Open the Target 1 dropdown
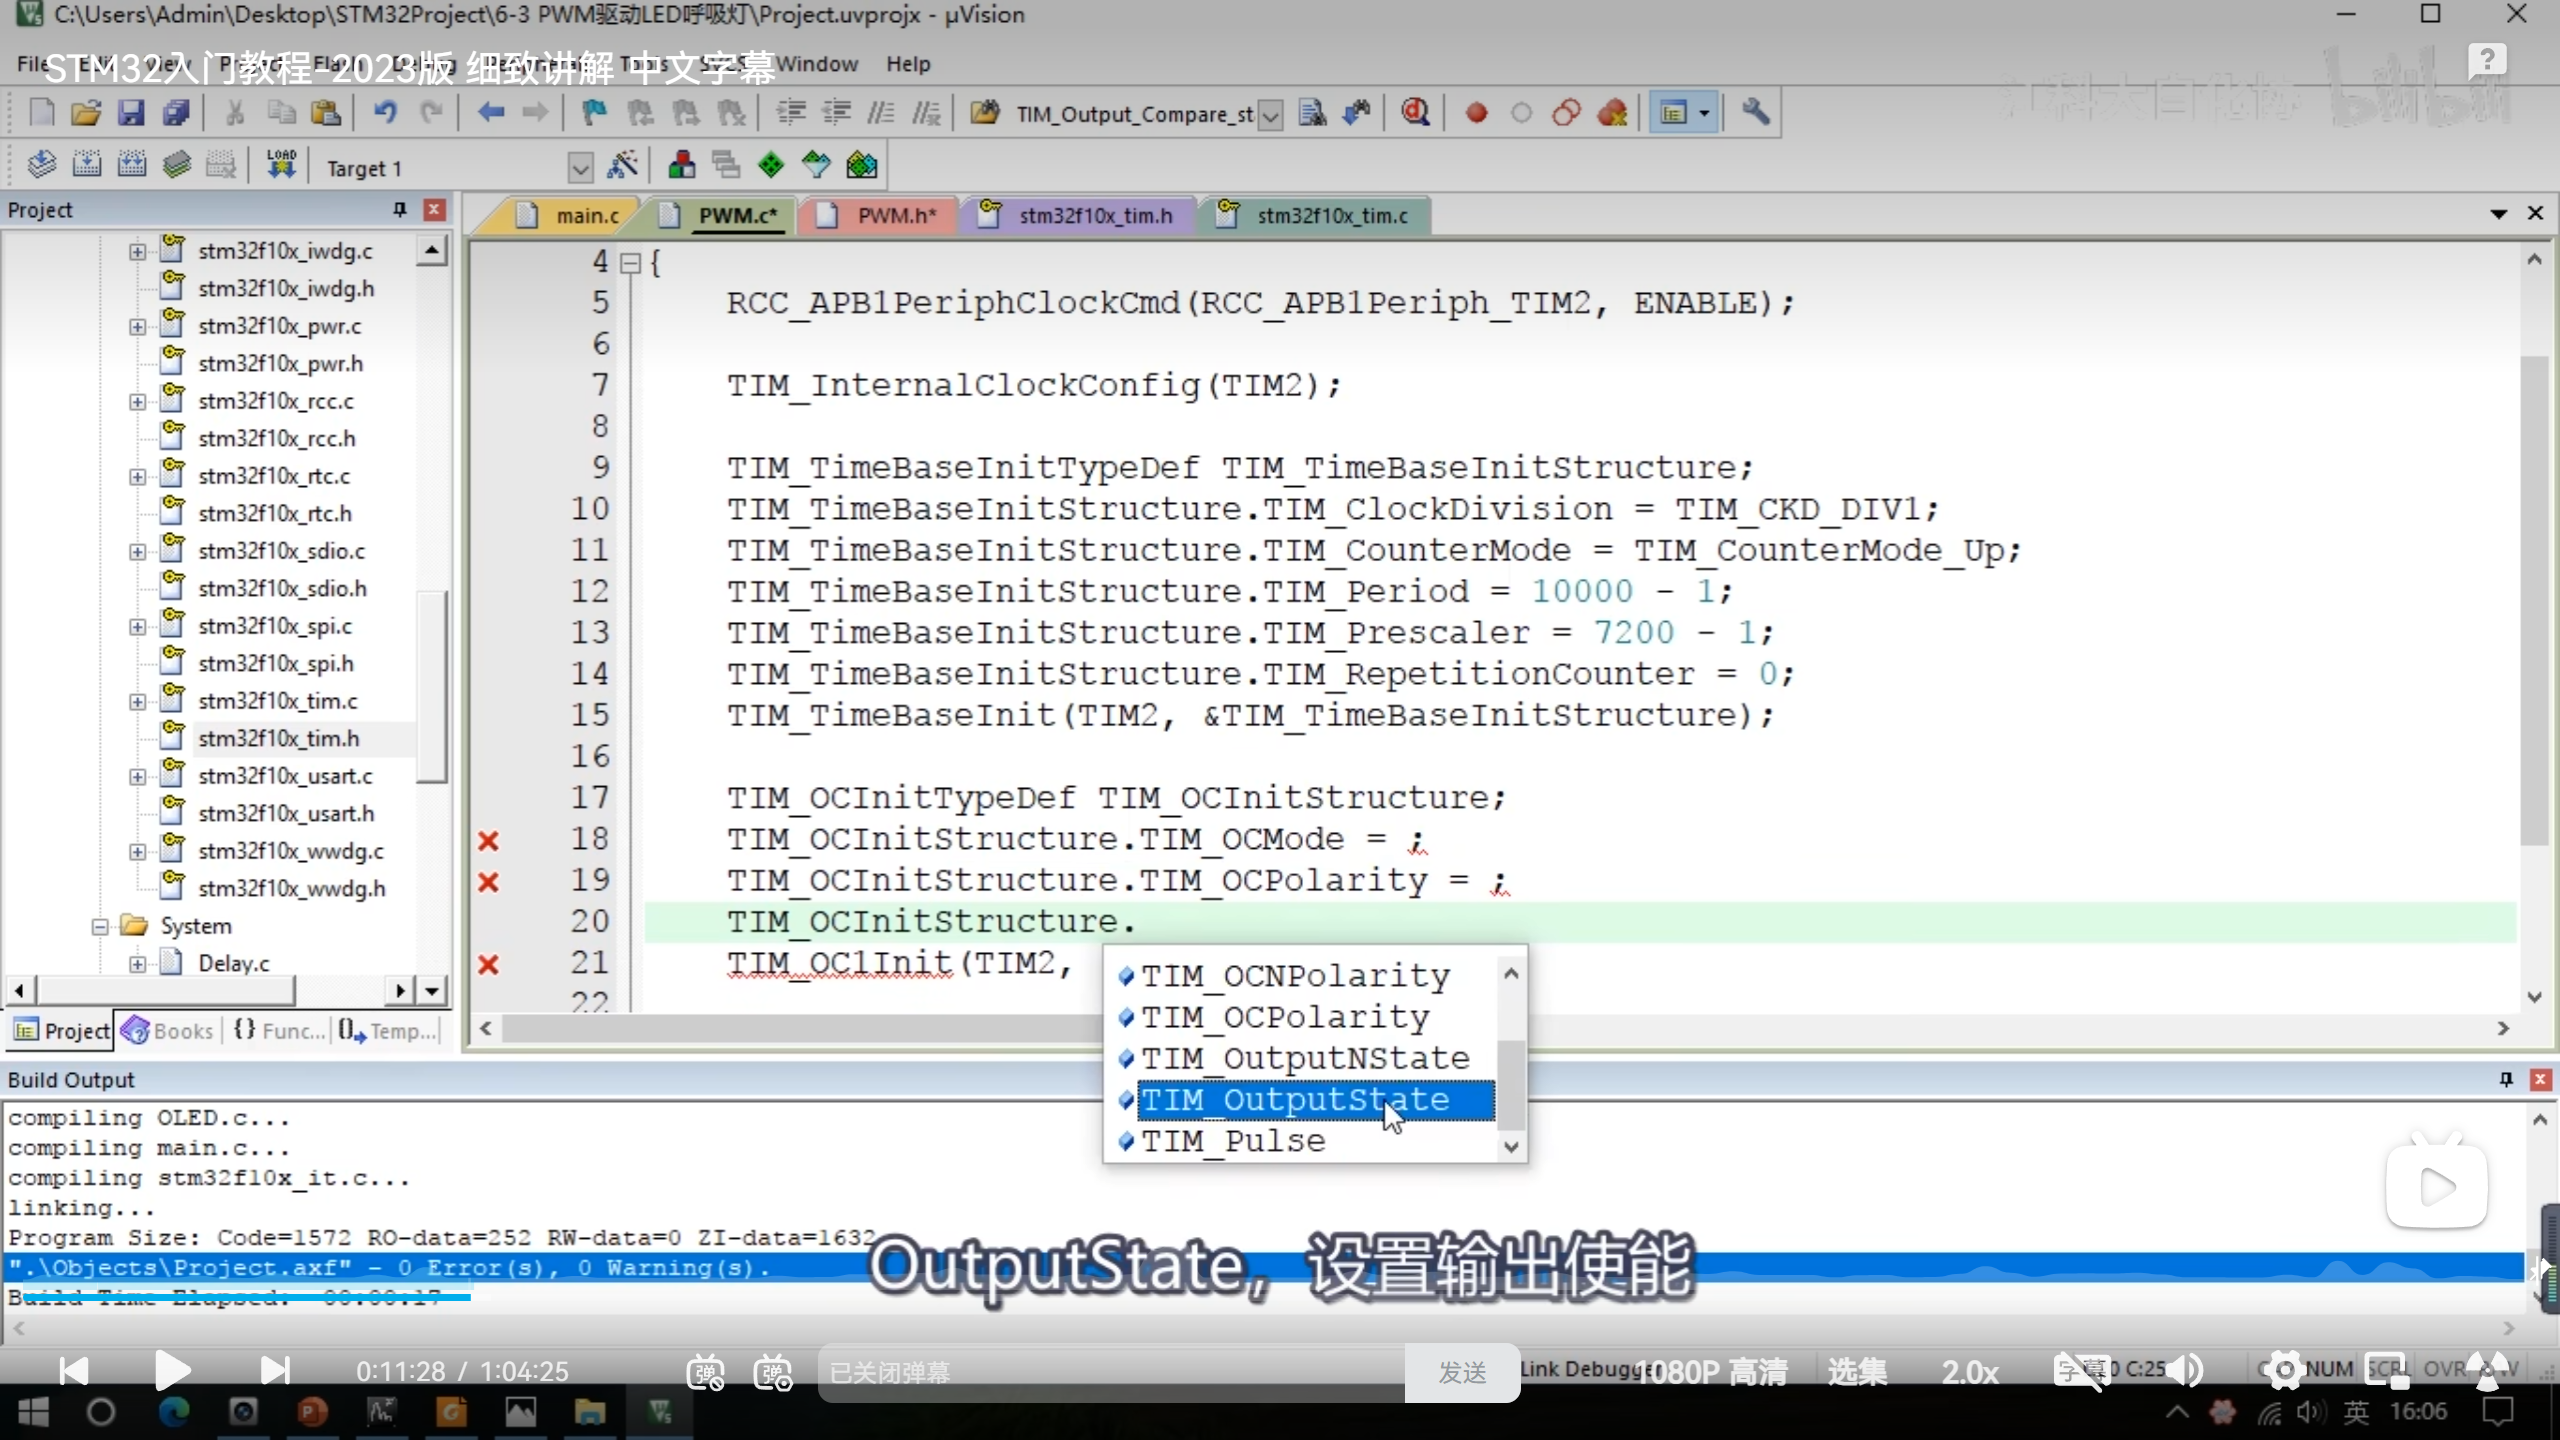This screenshot has height=1440, width=2560. pos(580,167)
